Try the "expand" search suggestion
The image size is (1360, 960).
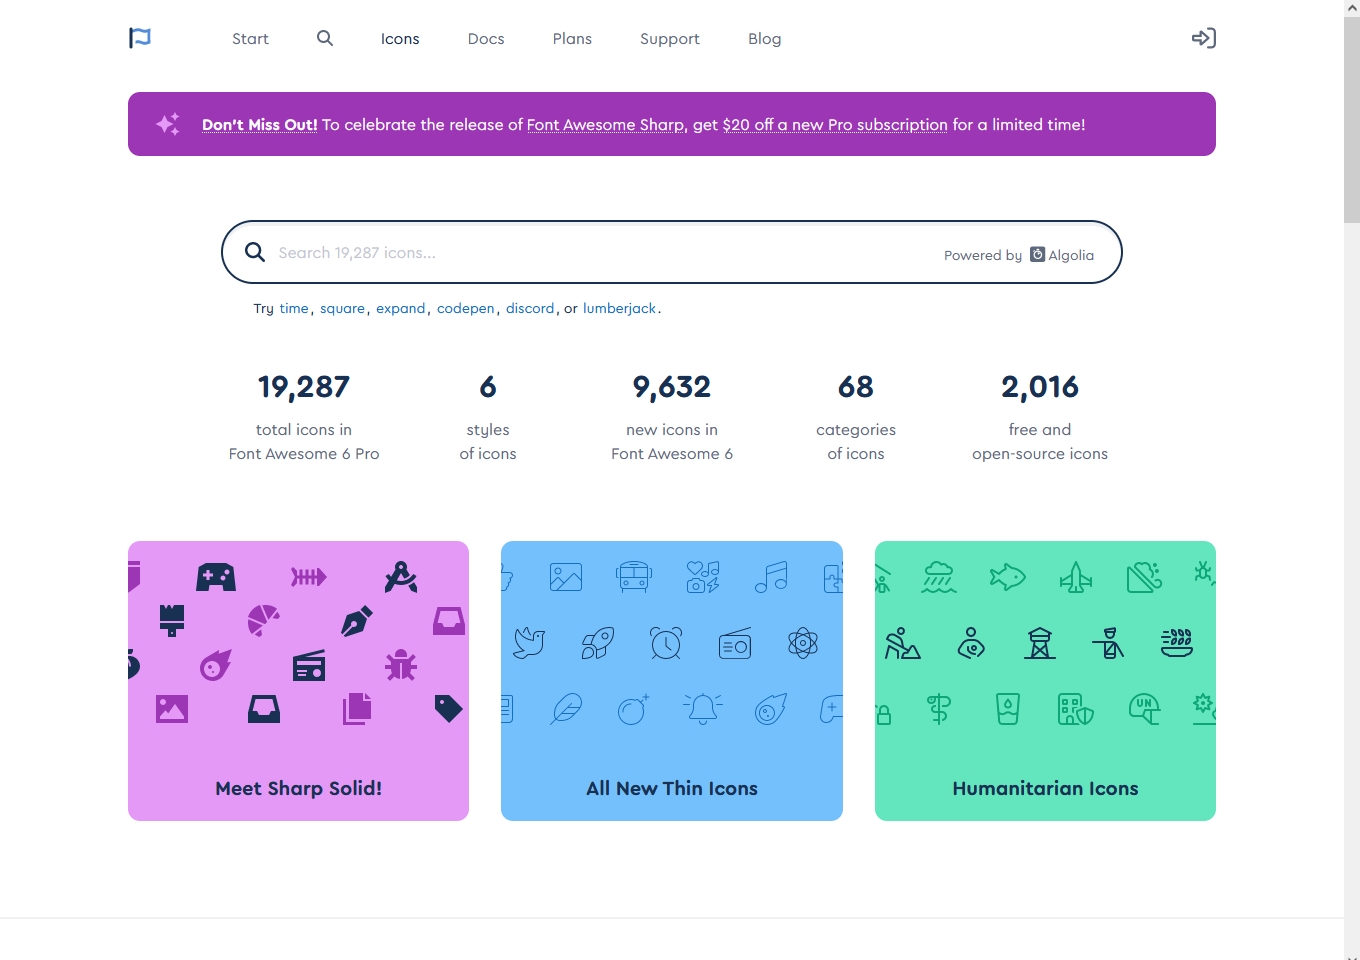pos(401,308)
